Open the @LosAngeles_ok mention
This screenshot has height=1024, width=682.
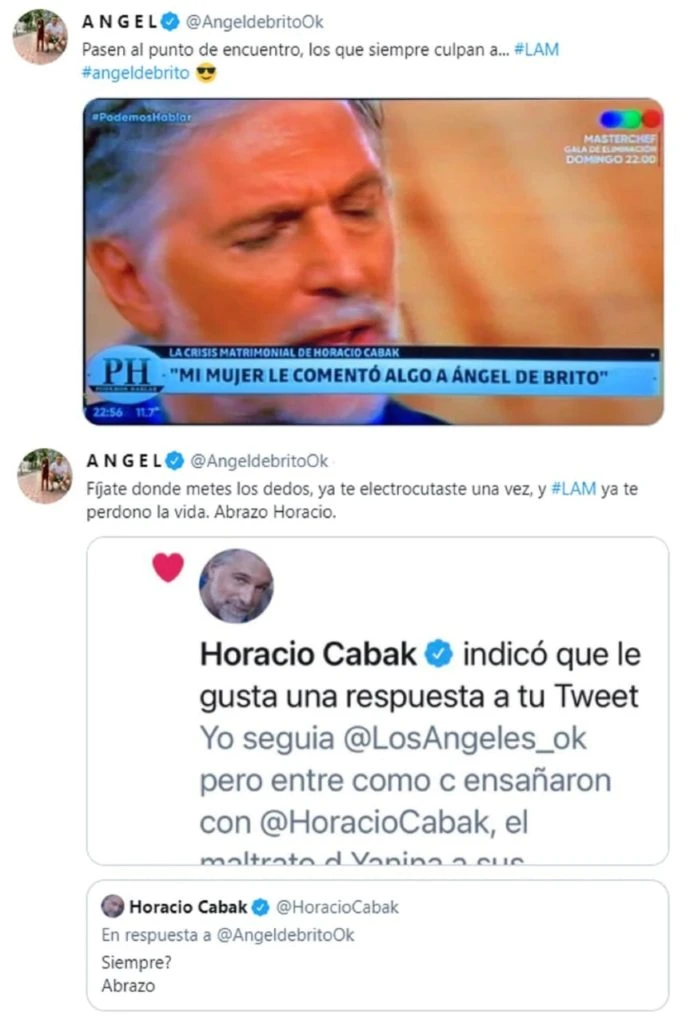click(x=464, y=738)
